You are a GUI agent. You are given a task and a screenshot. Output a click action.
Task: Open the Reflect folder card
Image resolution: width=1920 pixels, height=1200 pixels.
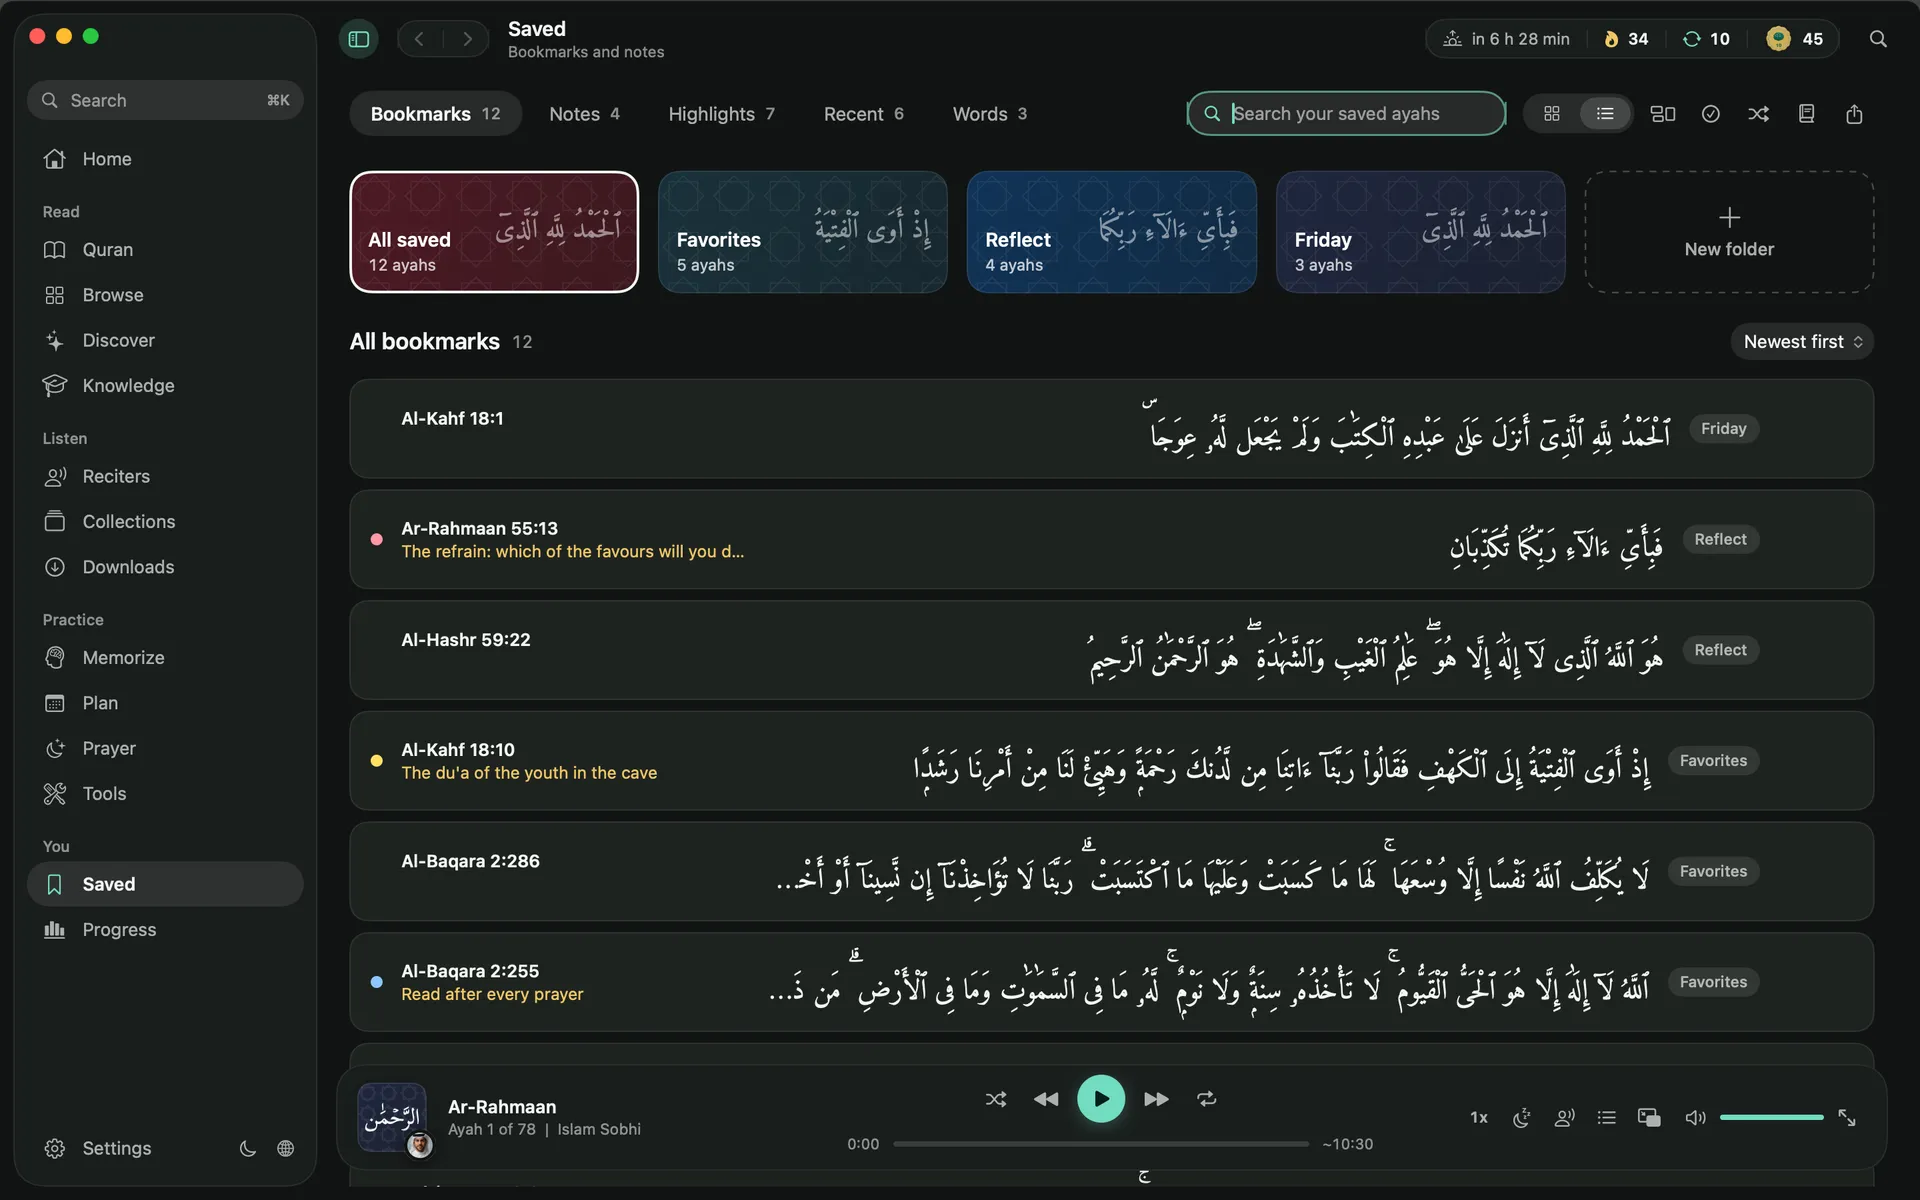pos(1112,232)
